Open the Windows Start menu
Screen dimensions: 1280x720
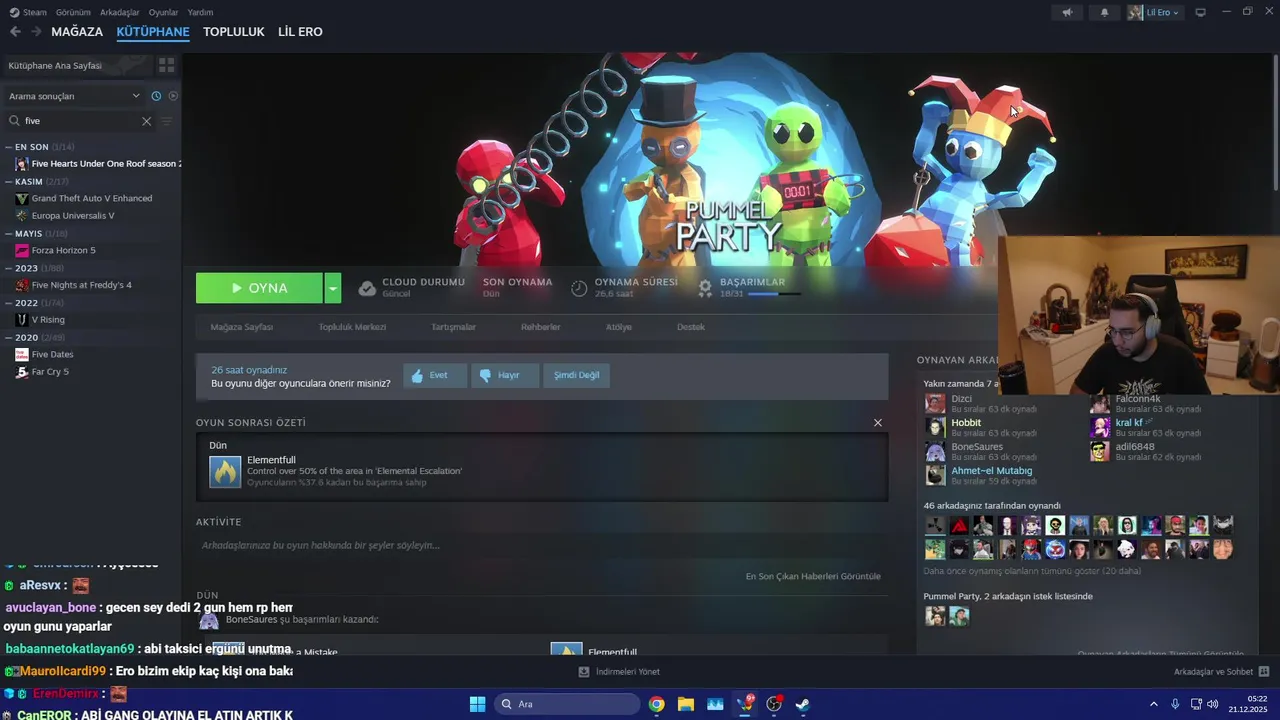(x=477, y=704)
